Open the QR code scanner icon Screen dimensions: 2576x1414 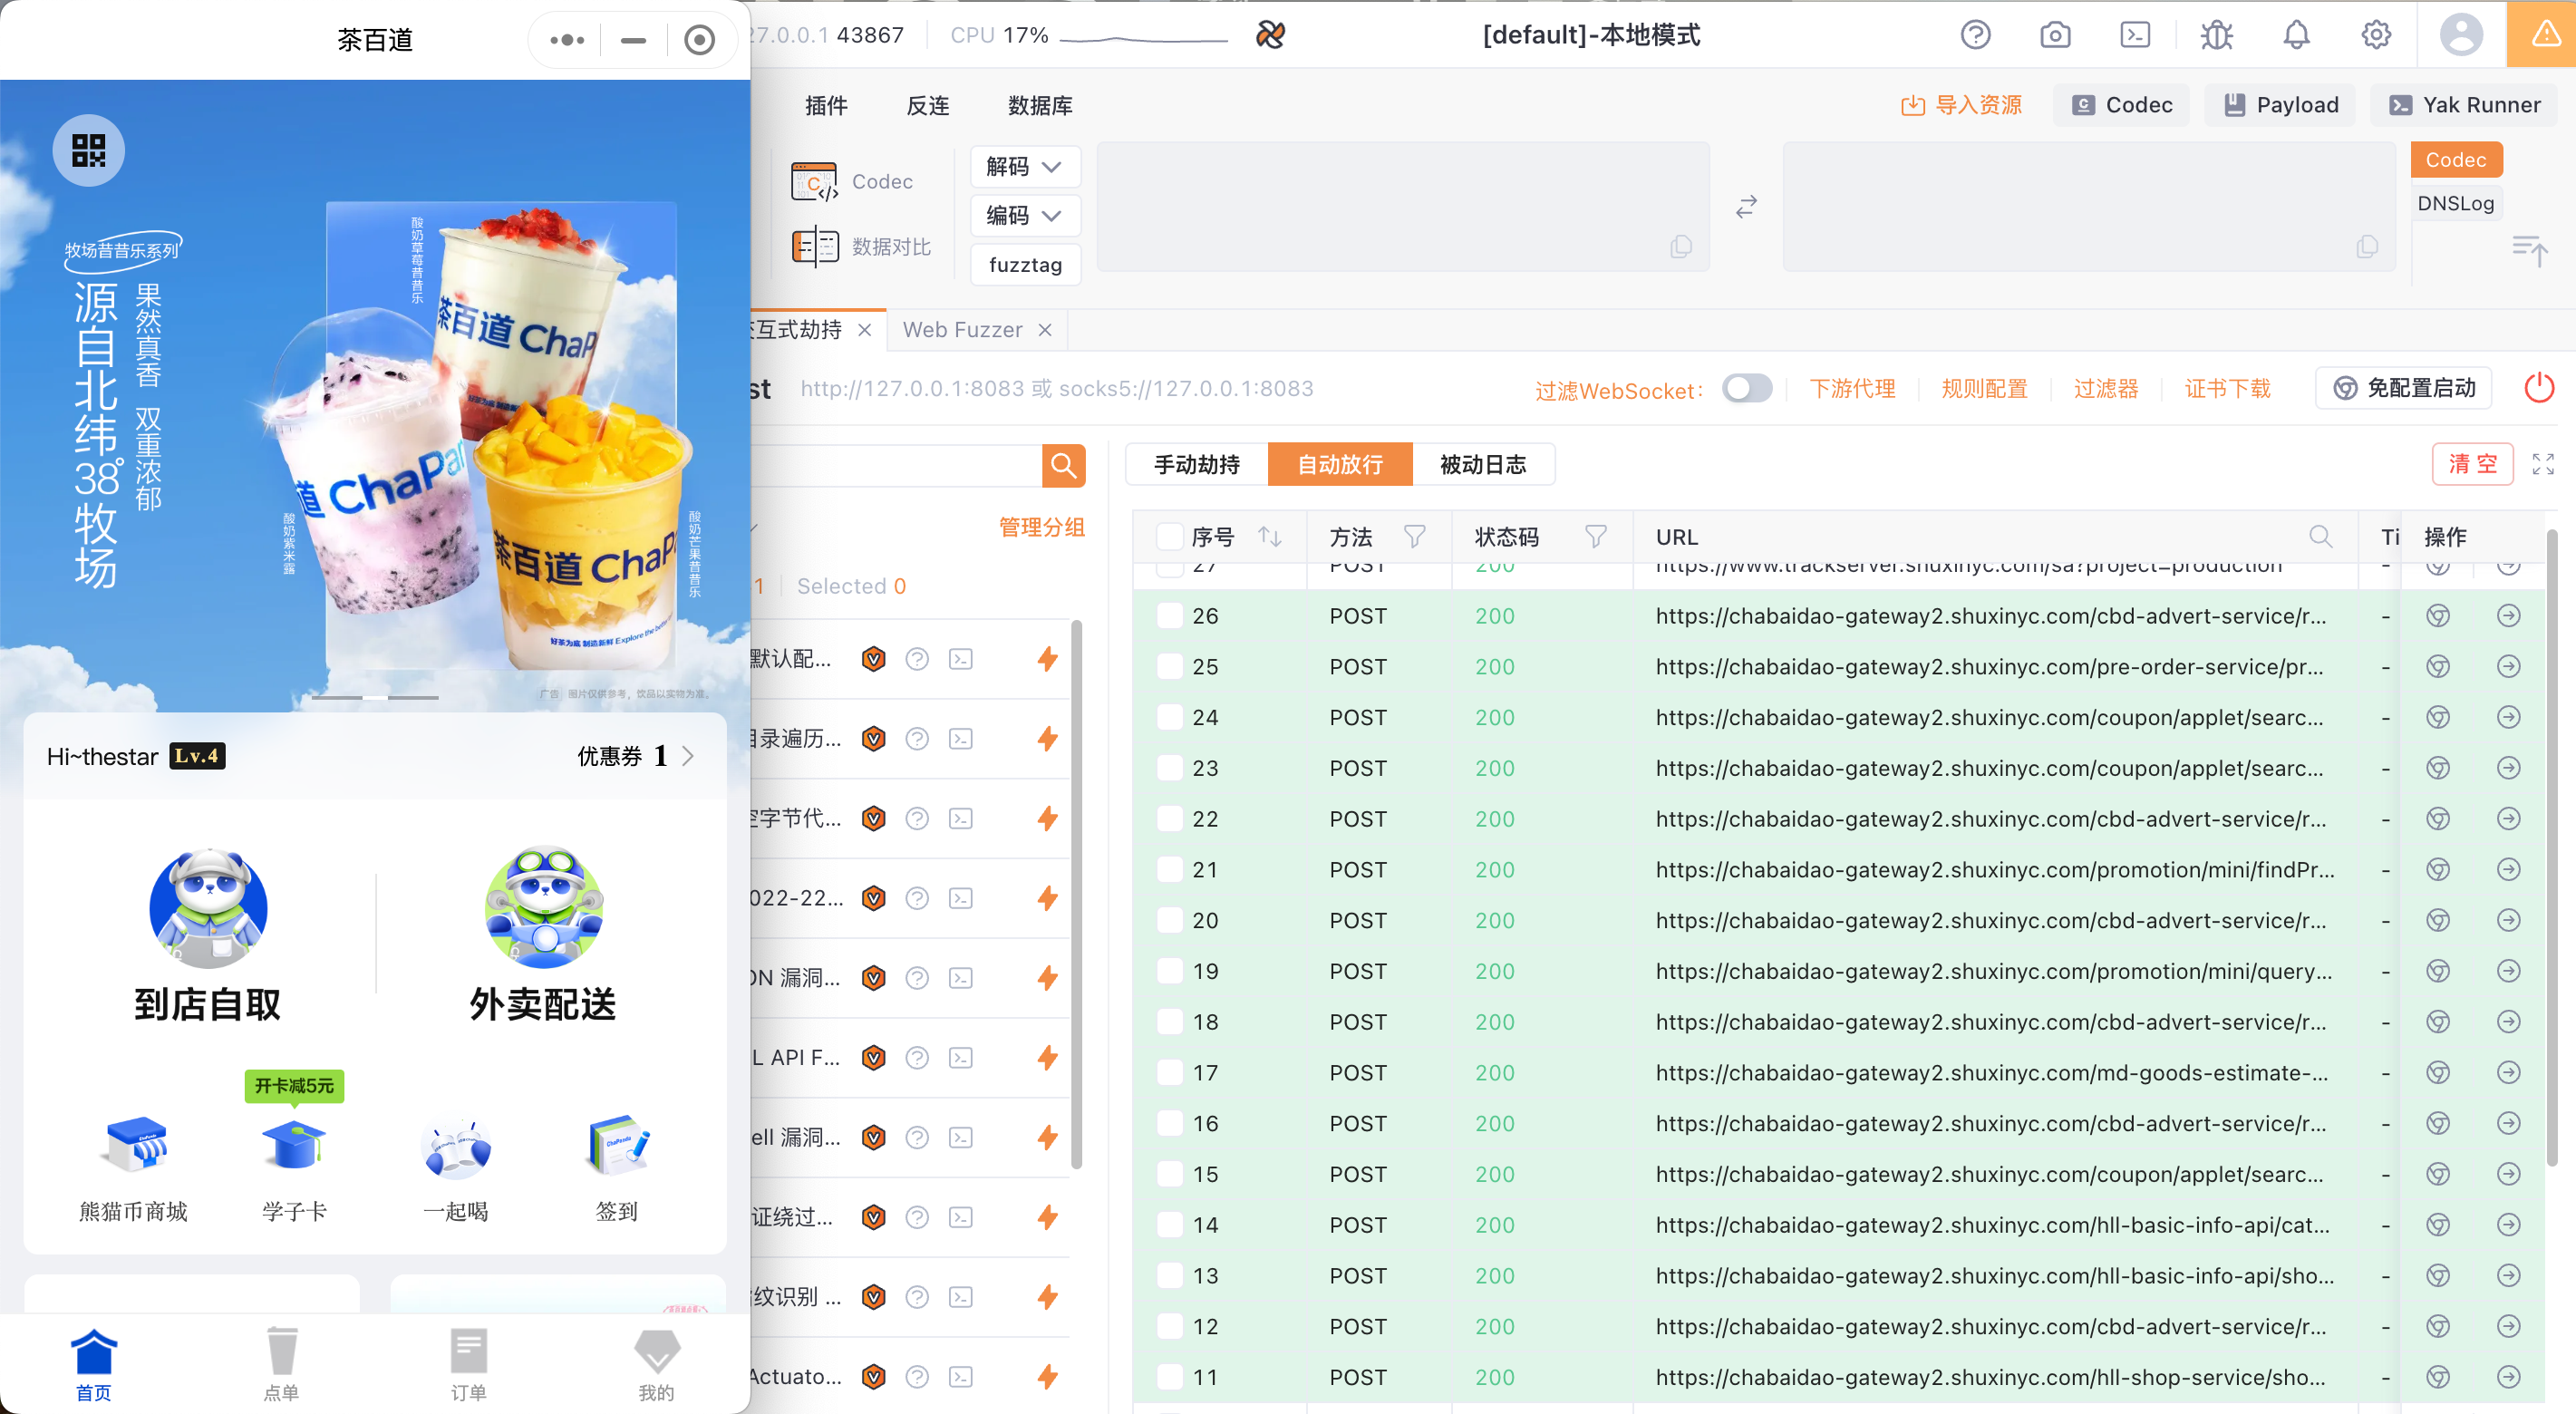click(88, 150)
